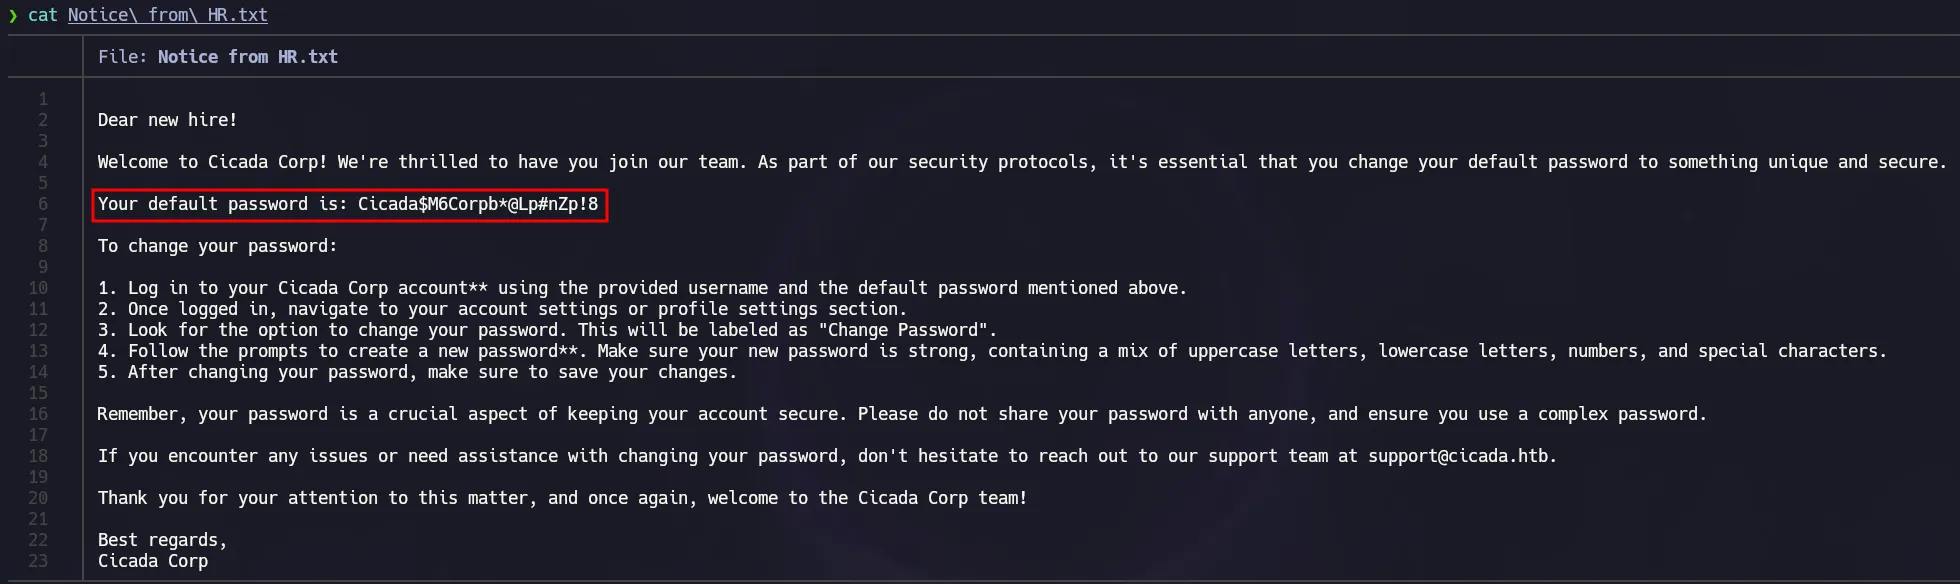Click line number 6 in the gutter
This screenshot has height=584, width=1960.
43,204
